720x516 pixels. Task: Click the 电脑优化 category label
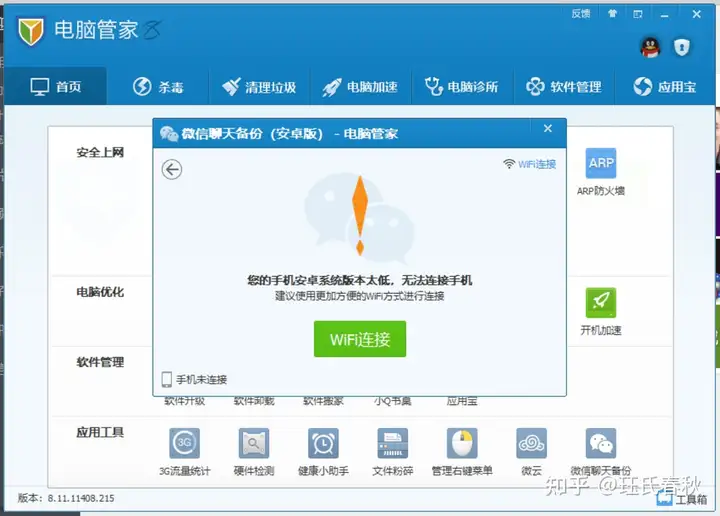tap(100, 292)
